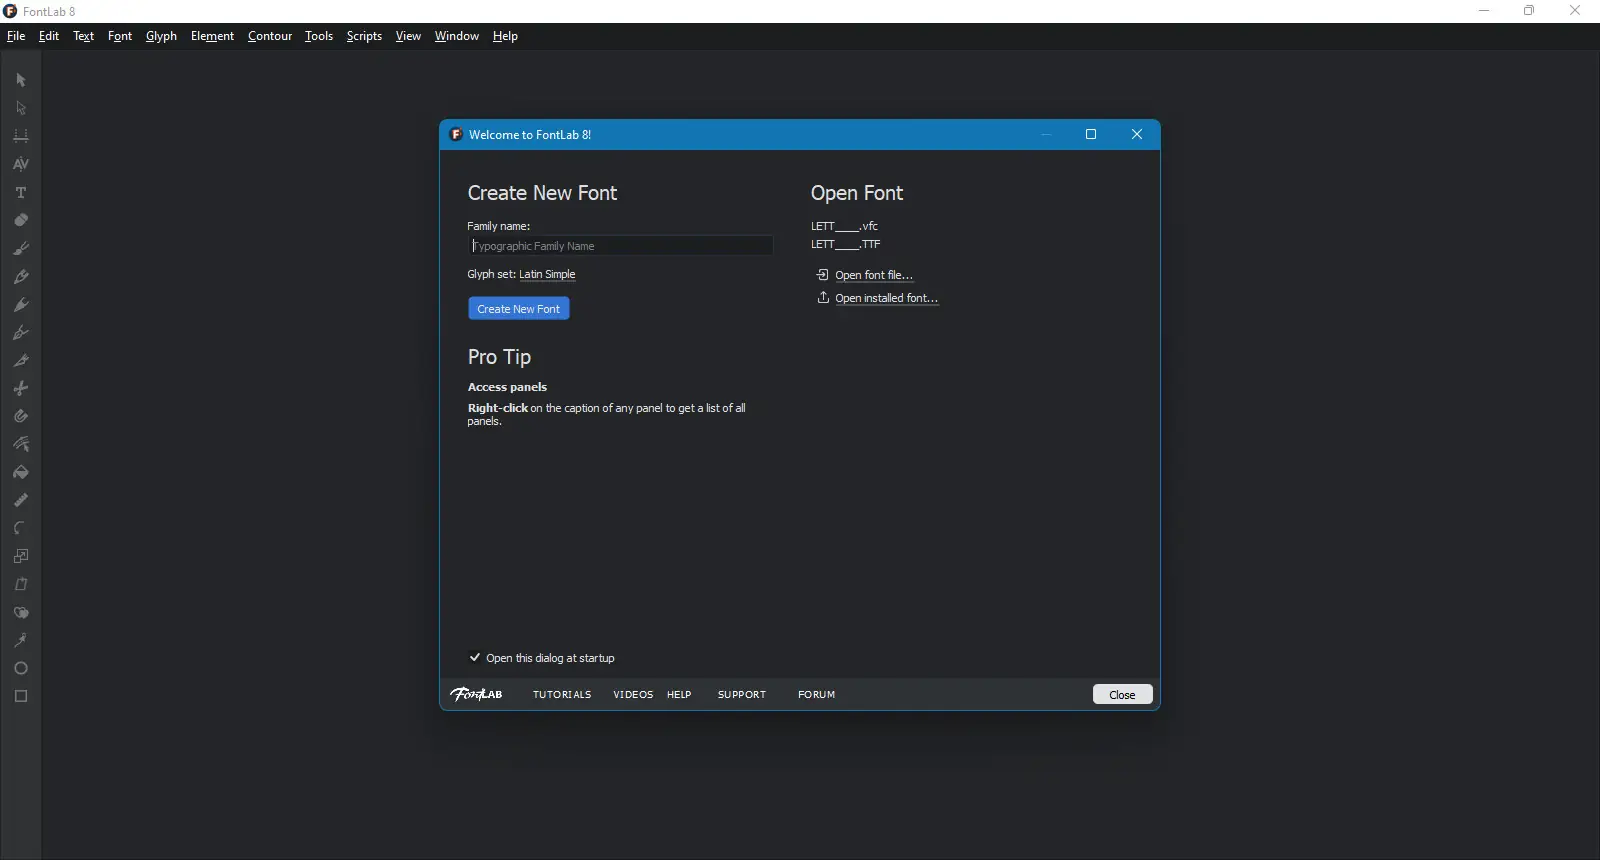Open the FORUM link

click(x=817, y=695)
